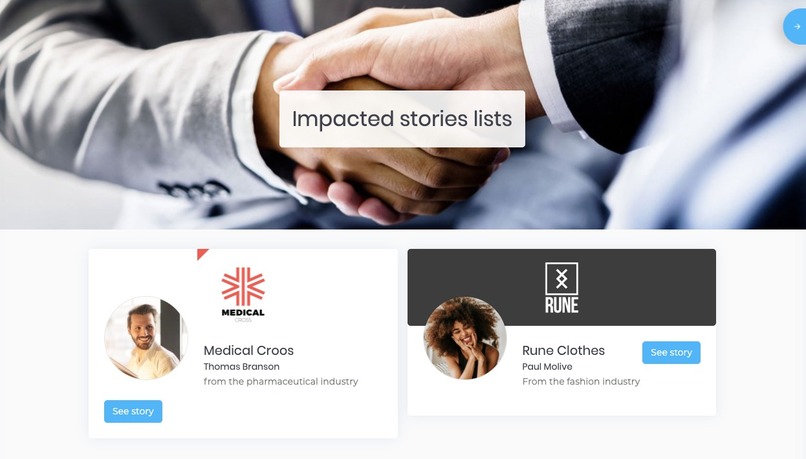Click 'from the pharmaceutical industry' text

(x=281, y=381)
